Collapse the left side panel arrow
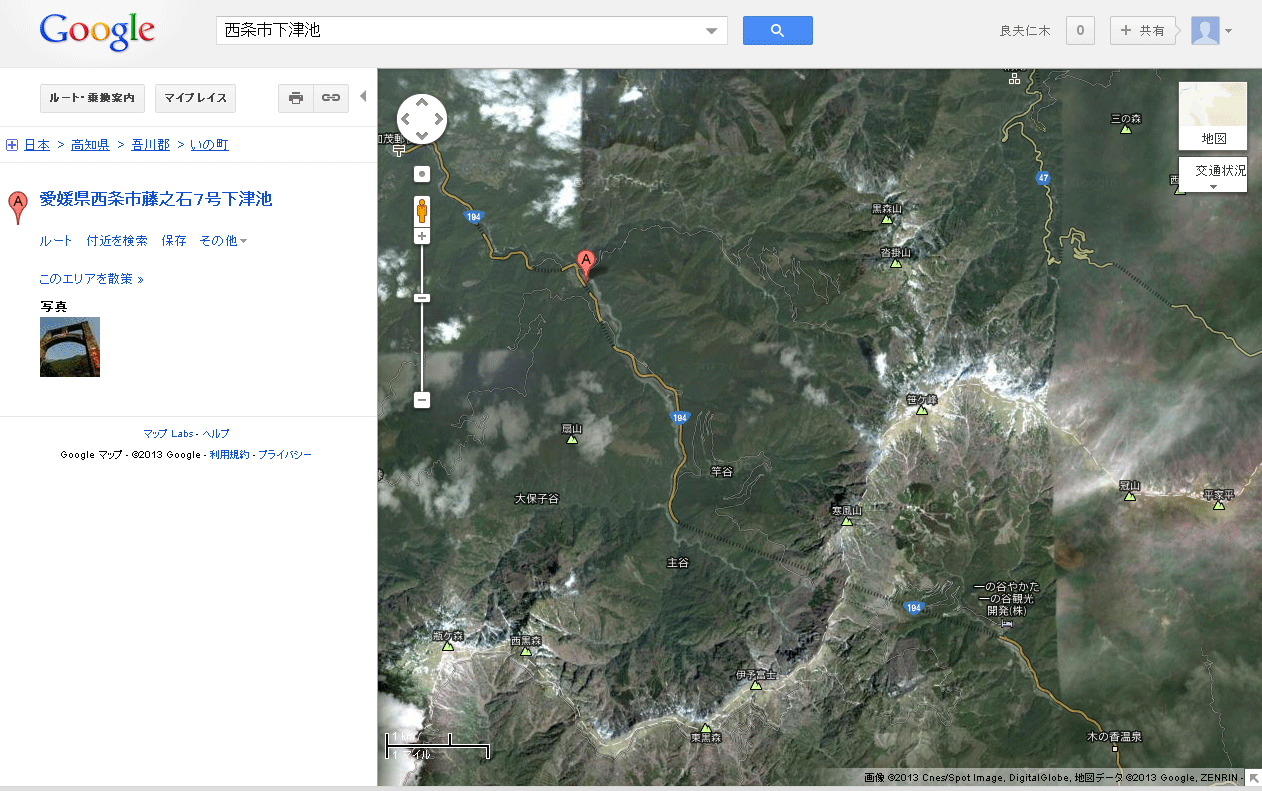This screenshot has width=1262, height=791. (363, 96)
